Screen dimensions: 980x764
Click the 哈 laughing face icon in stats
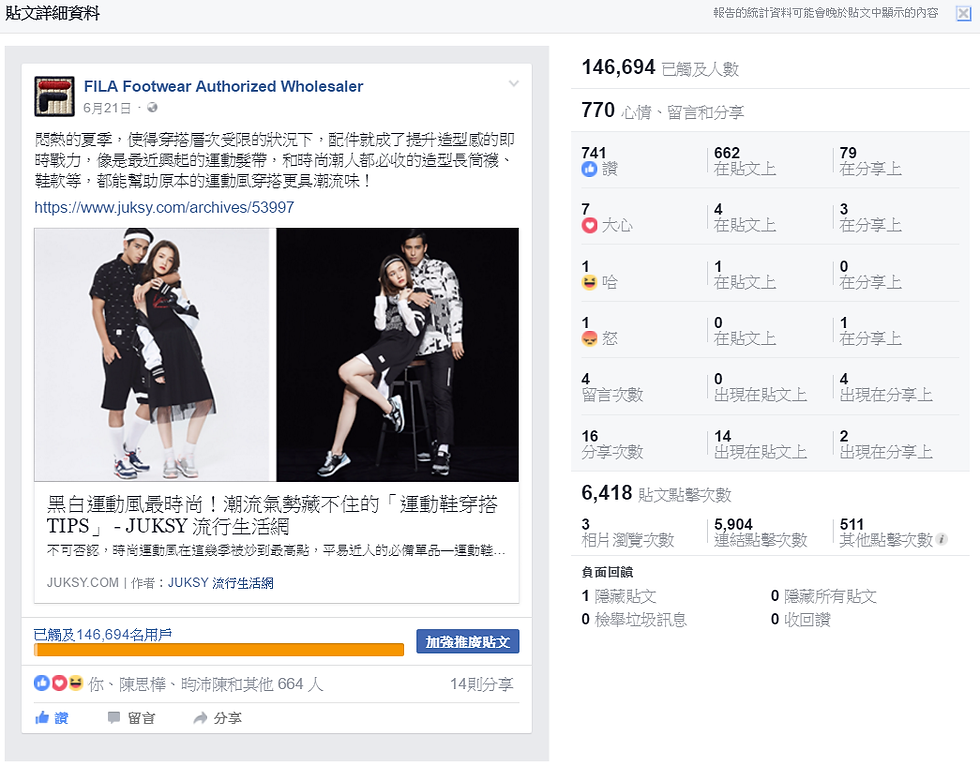589,282
